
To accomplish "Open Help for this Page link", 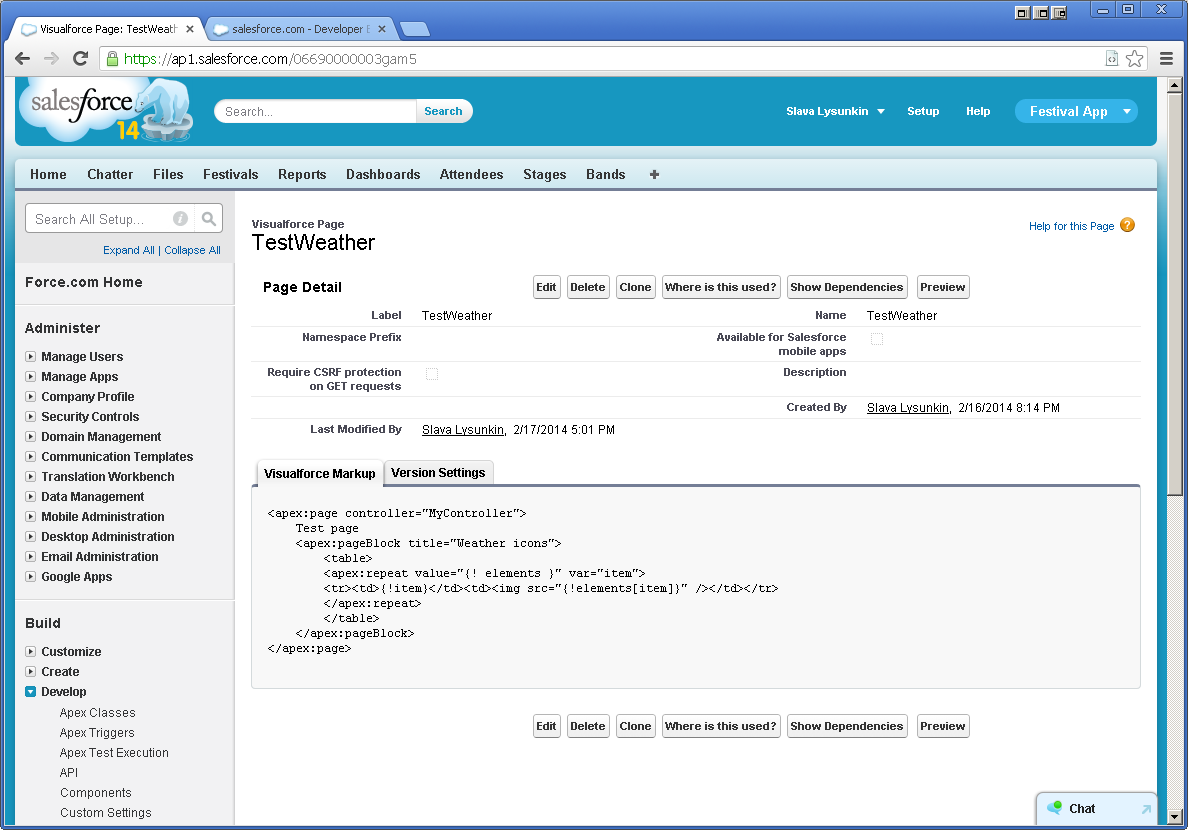I will click(x=1071, y=226).
